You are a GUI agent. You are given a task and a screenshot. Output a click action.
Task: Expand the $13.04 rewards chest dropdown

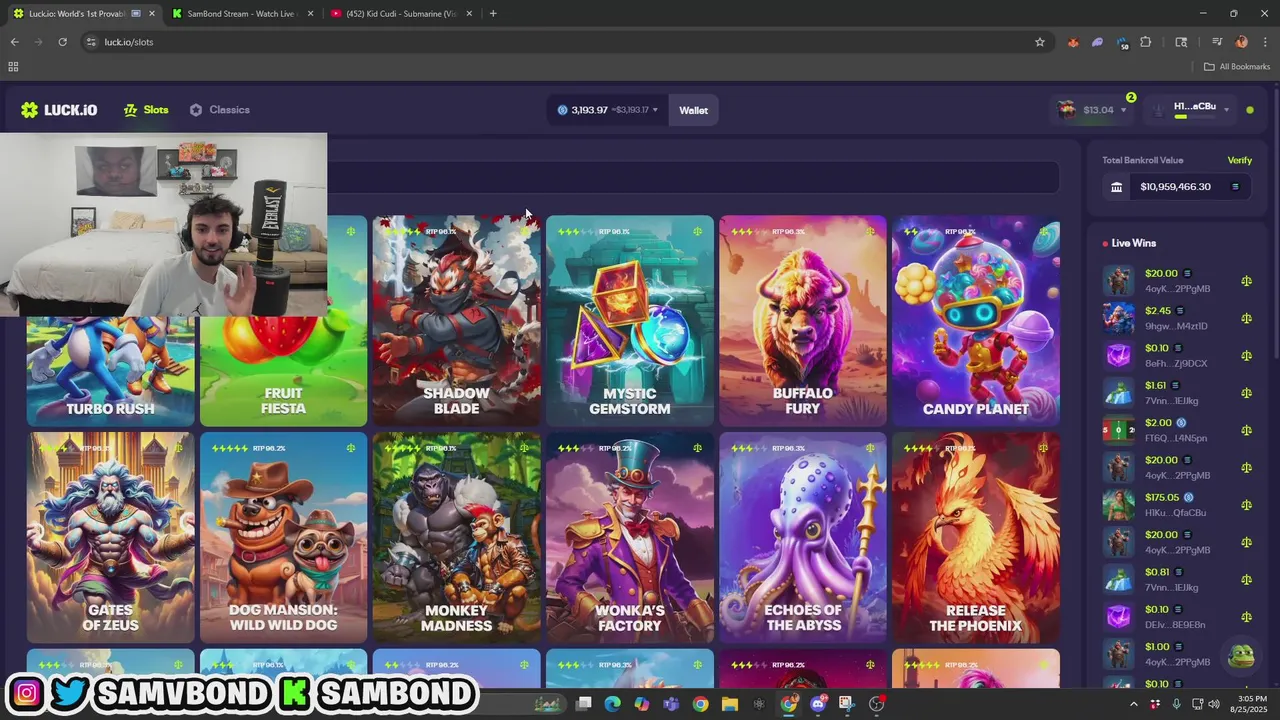pos(1094,110)
